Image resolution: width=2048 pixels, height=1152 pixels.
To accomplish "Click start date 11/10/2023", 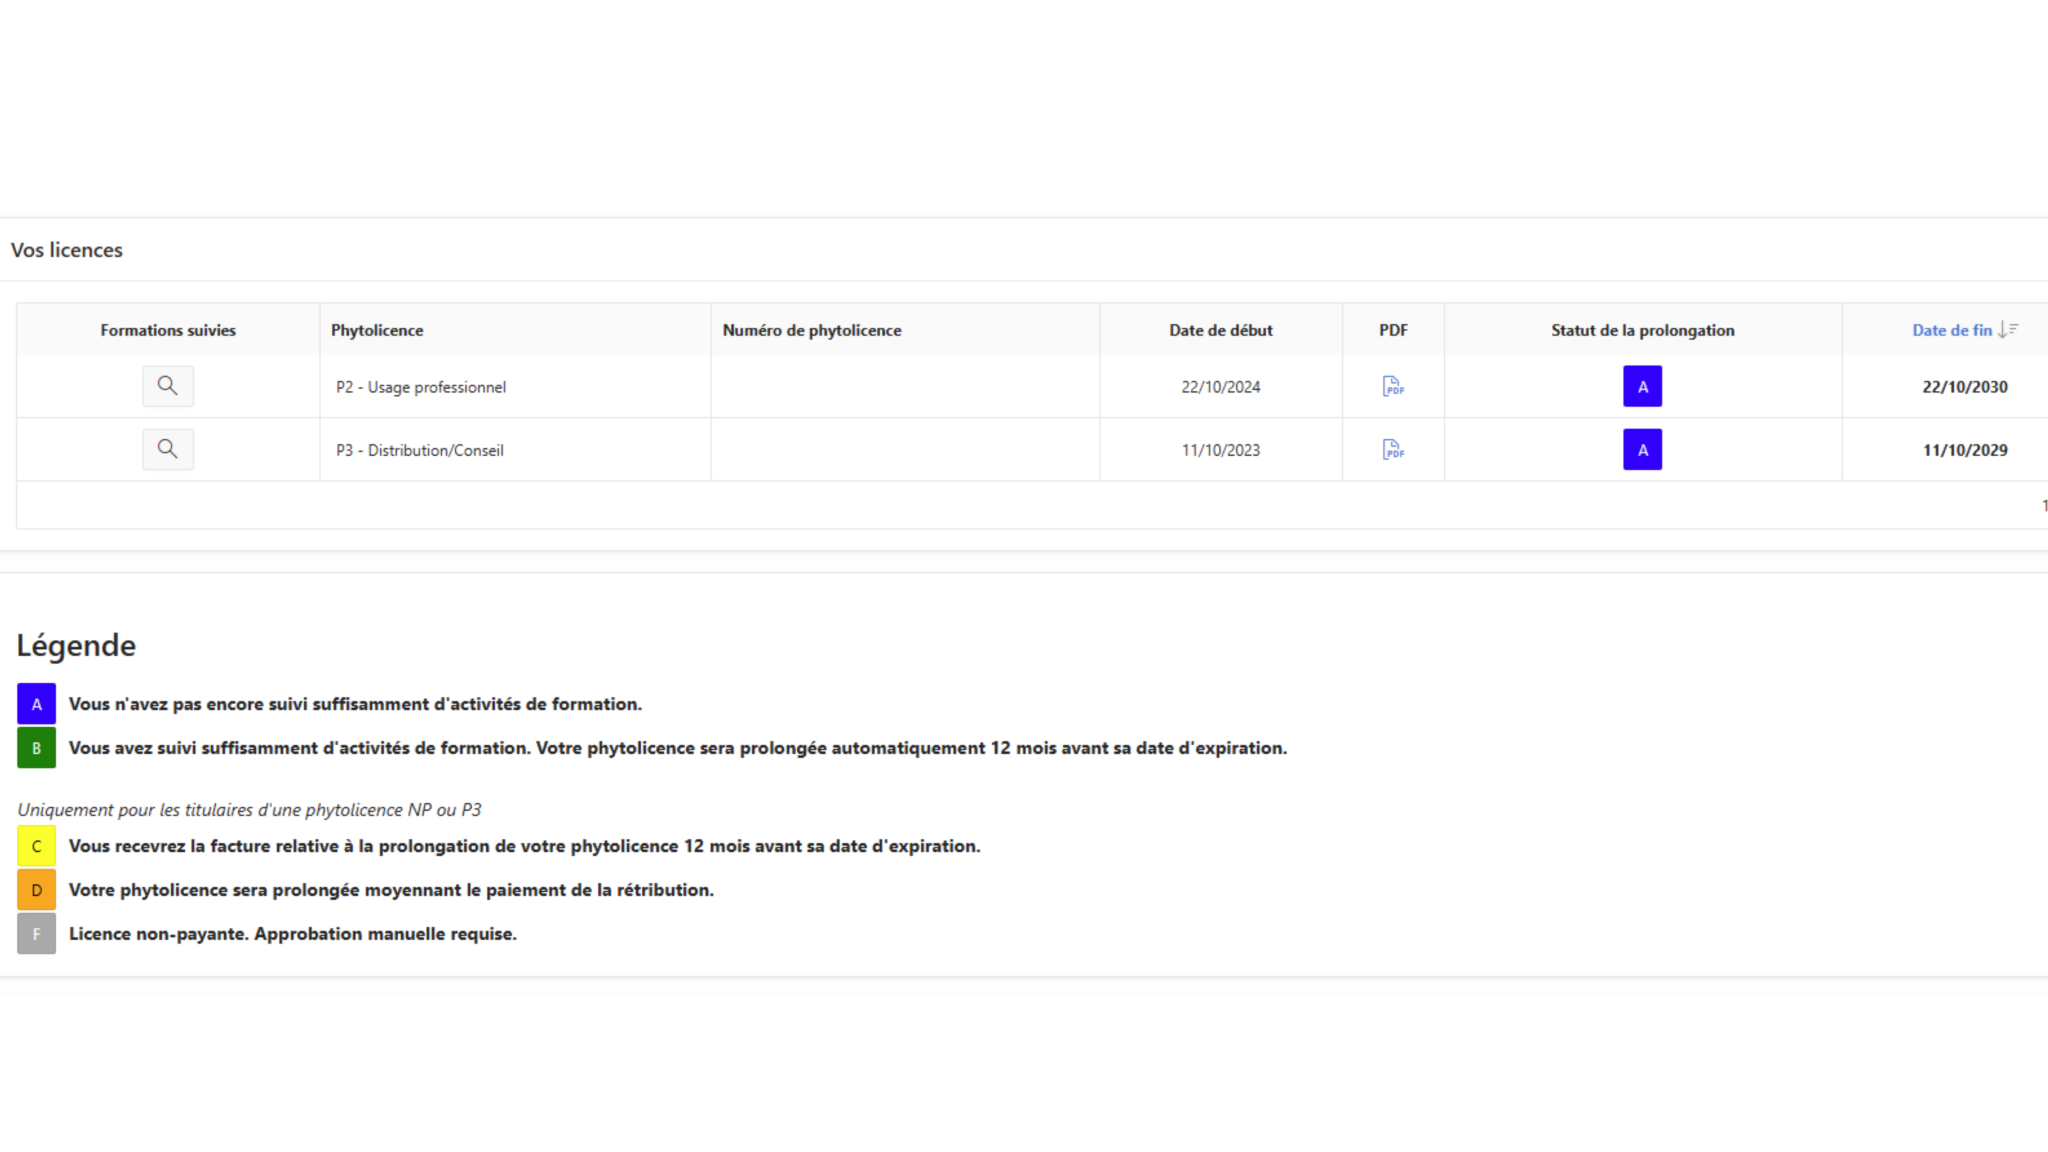I will tap(1221, 450).
